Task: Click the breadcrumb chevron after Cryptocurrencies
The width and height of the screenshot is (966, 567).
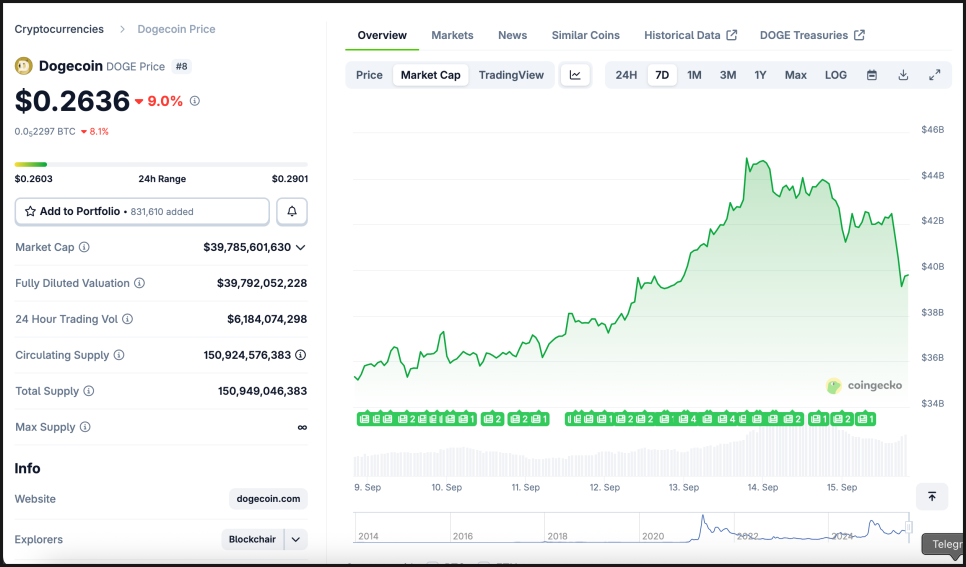Action: [123, 29]
